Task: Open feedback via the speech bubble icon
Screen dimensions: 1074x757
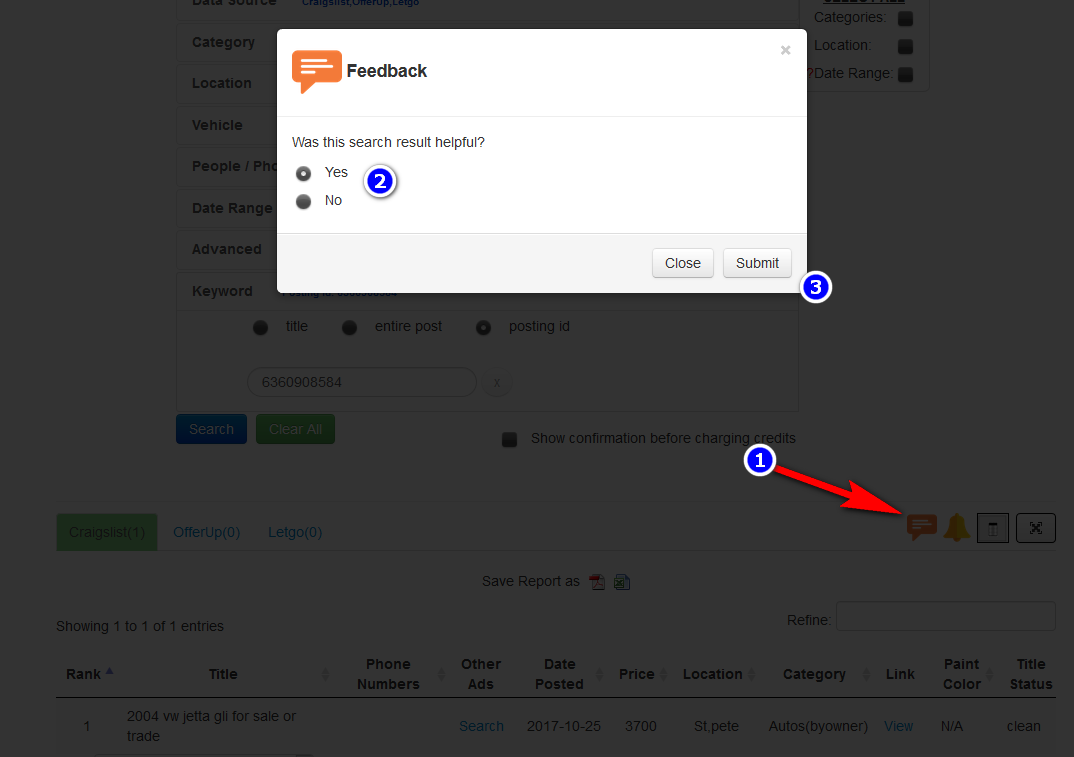Action: [921, 527]
